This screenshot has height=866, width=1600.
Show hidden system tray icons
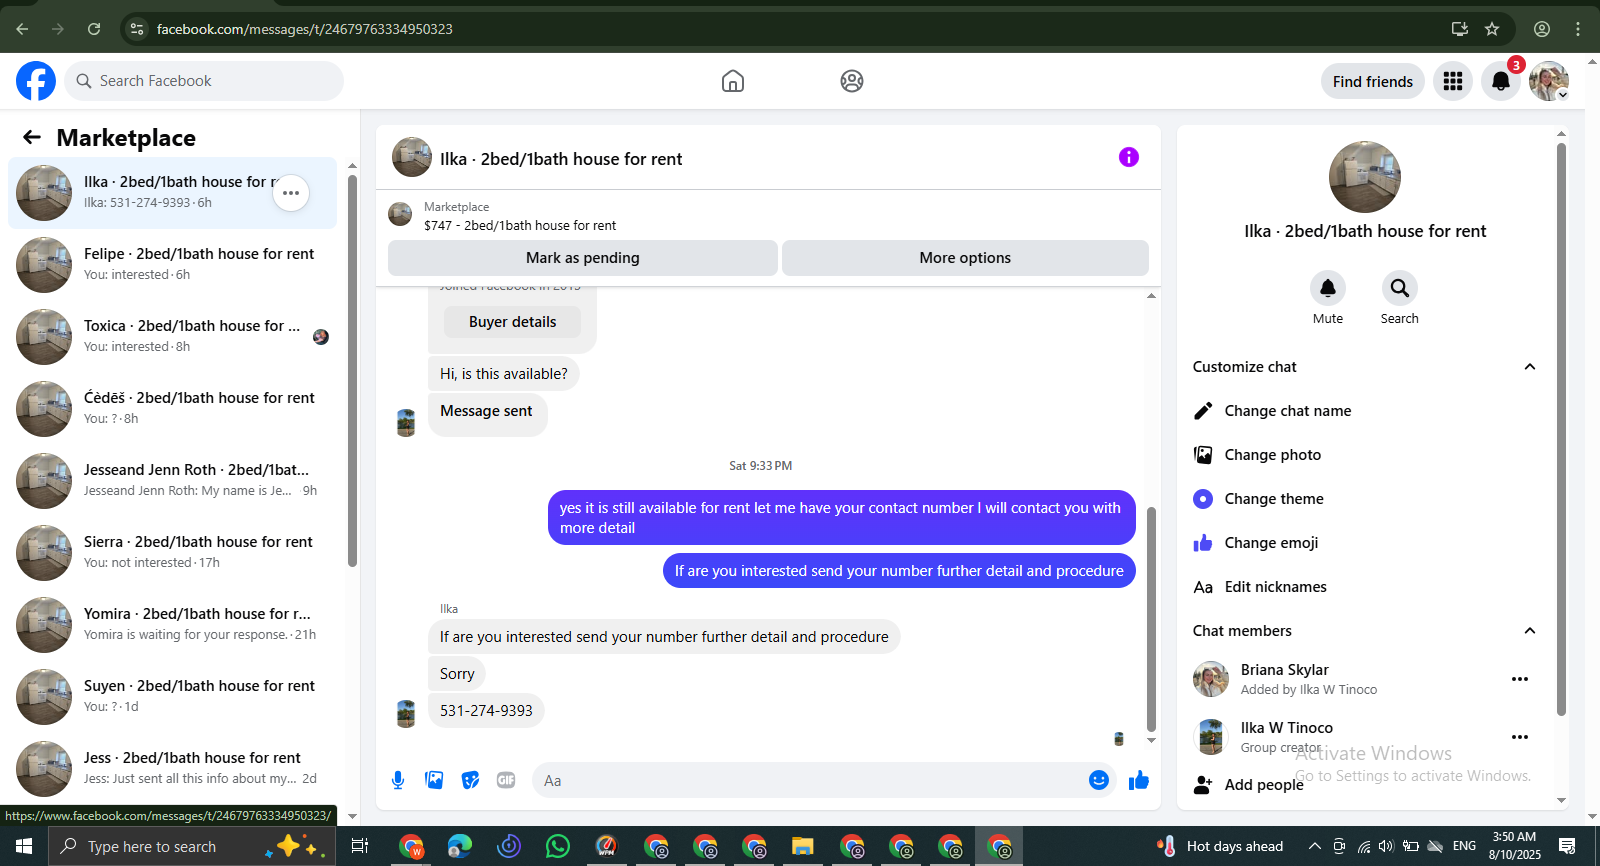1315,846
